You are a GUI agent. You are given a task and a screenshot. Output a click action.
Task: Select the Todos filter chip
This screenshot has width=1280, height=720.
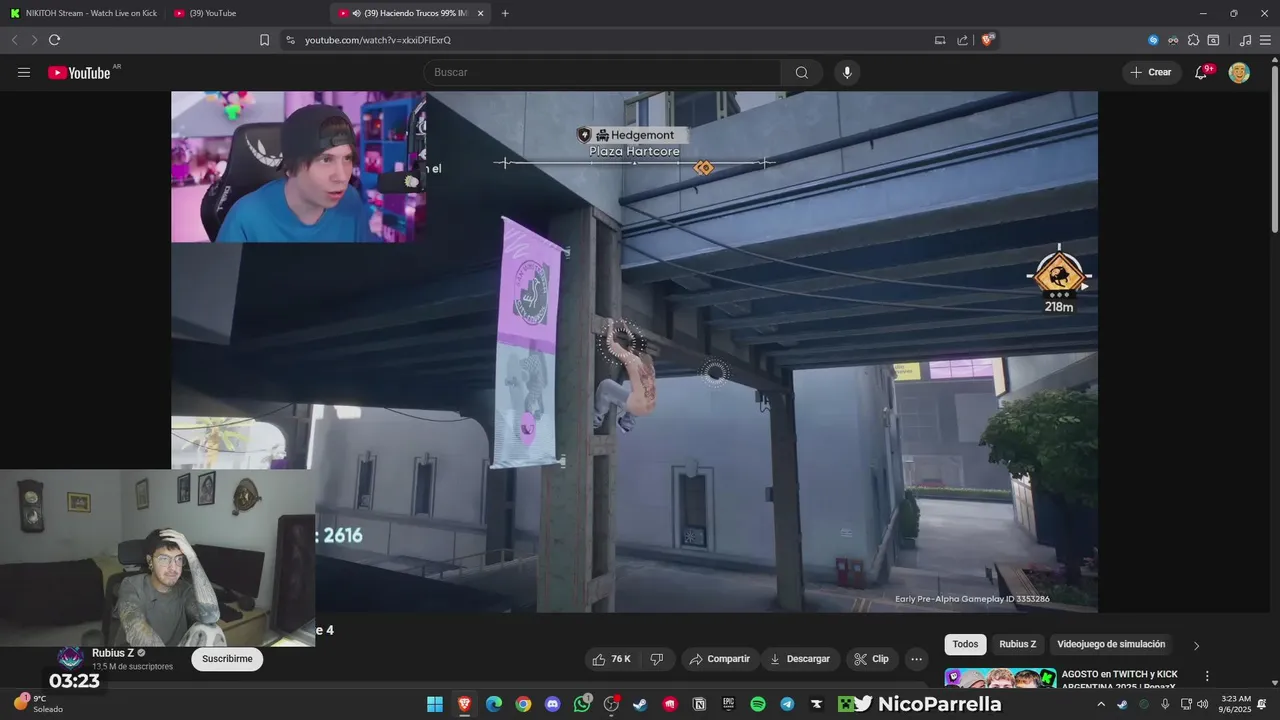coord(965,644)
